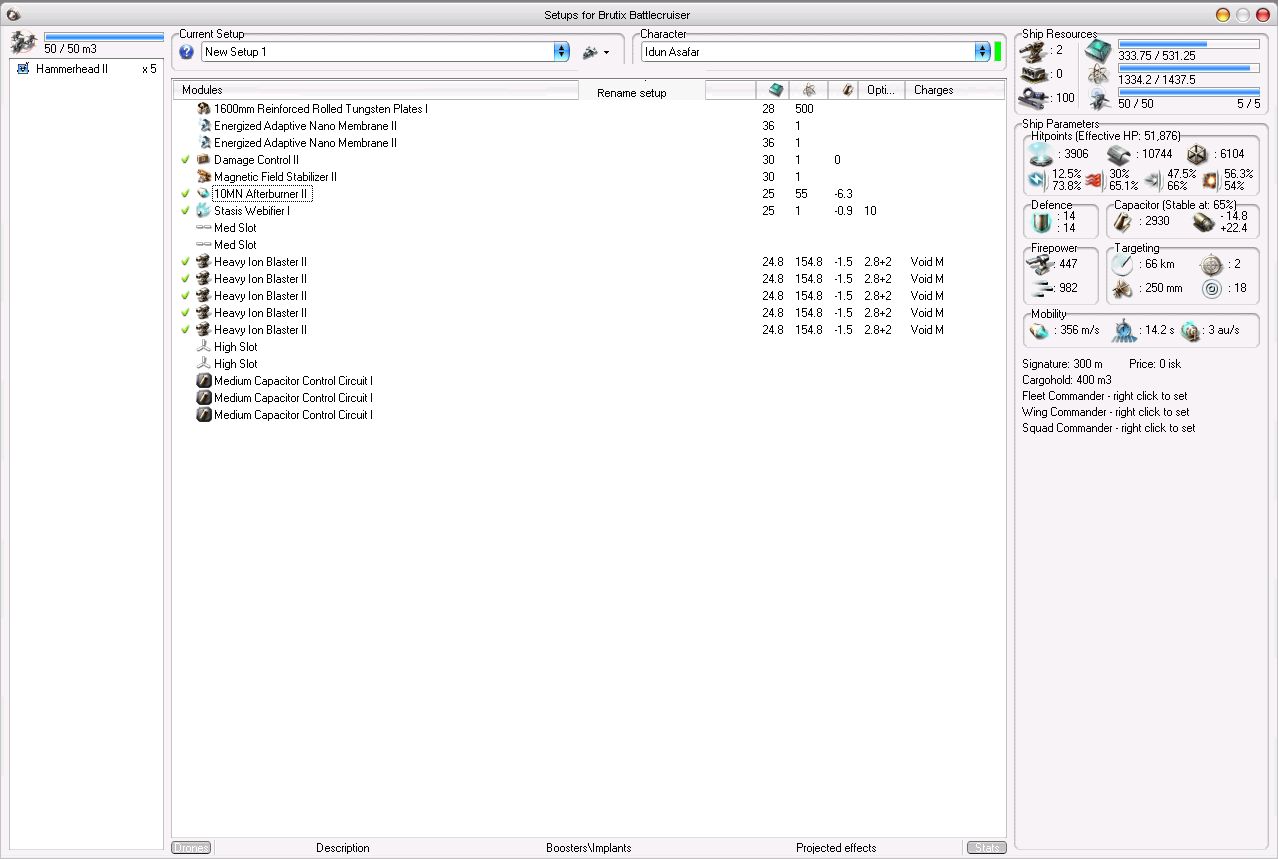The image size is (1278, 859).
Task: Click the Stasis Webifier I module icon
Action: tap(204, 211)
